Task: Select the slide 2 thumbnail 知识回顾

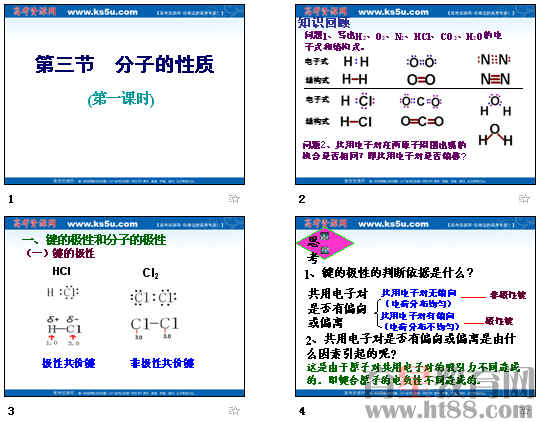Action: pyautogui.click(x=415, y=95)
